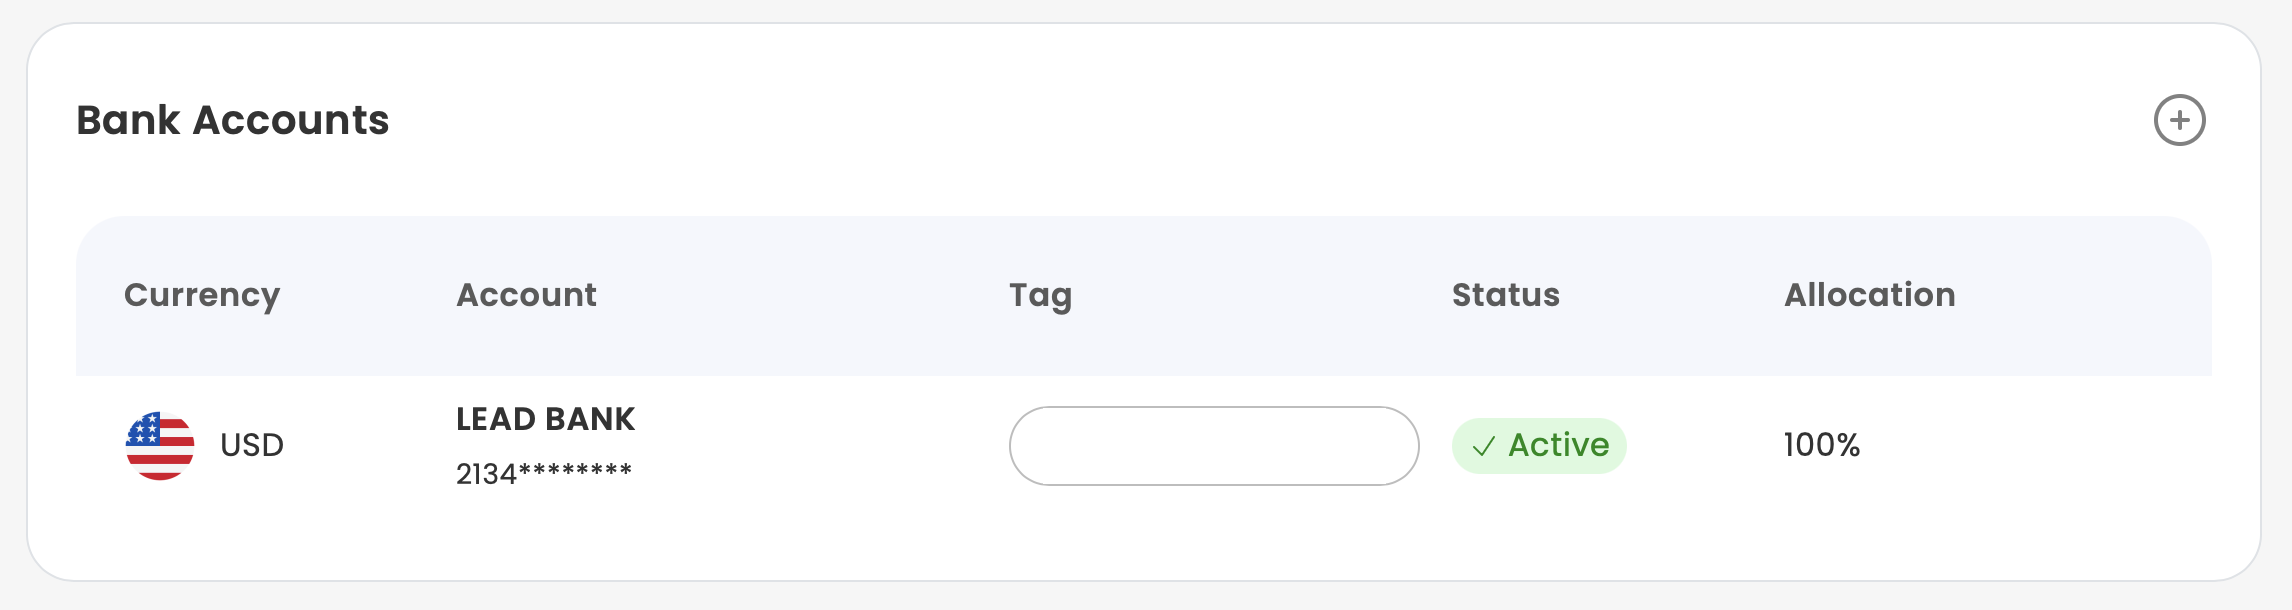Click the word Active in status badge
Viewport: 2292px width, 610px height.
tap(1558, 445)
